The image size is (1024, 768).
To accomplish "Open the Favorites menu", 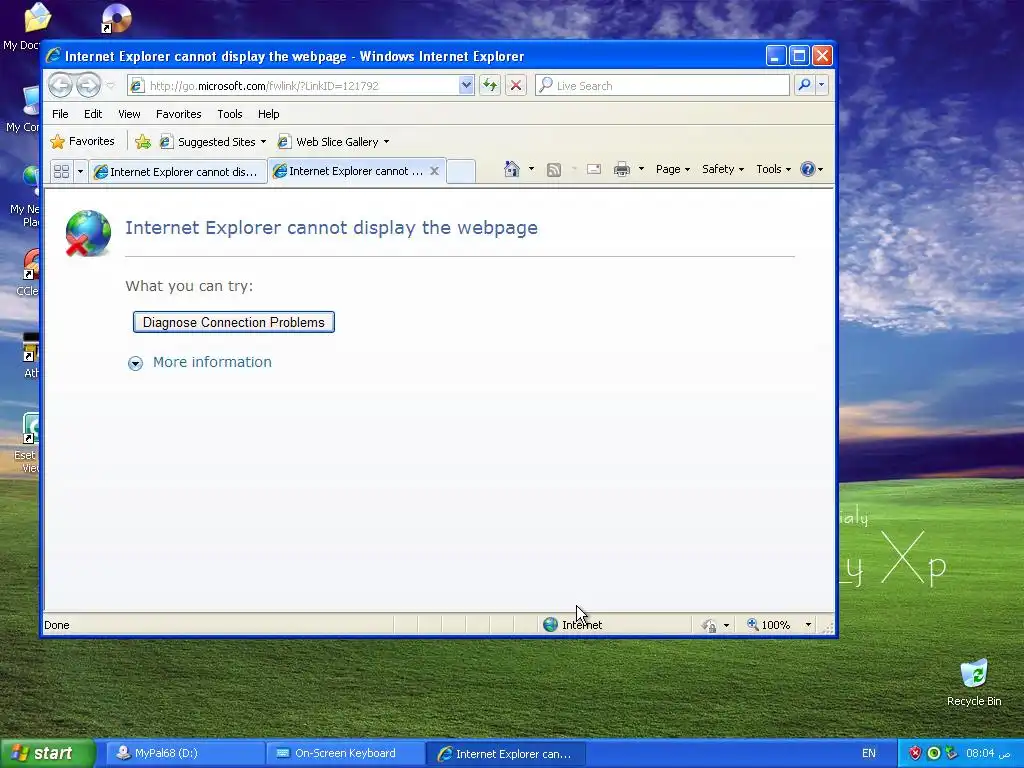I will 178,114.
